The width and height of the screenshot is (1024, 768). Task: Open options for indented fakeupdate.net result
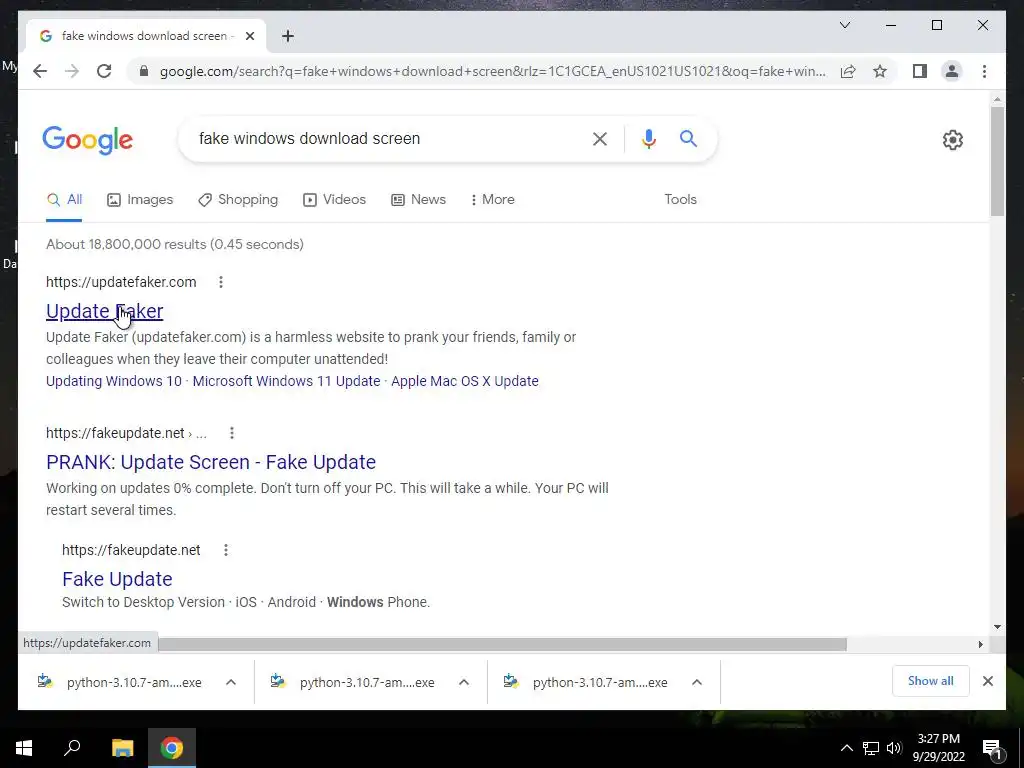[226, 551]
